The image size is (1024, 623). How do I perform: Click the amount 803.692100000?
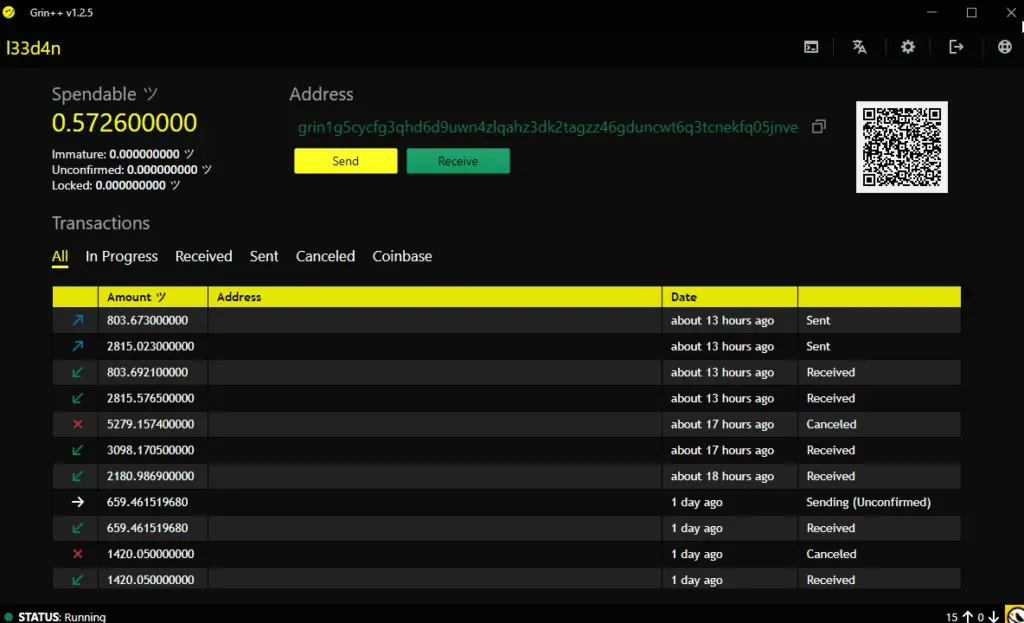[148, 372]
